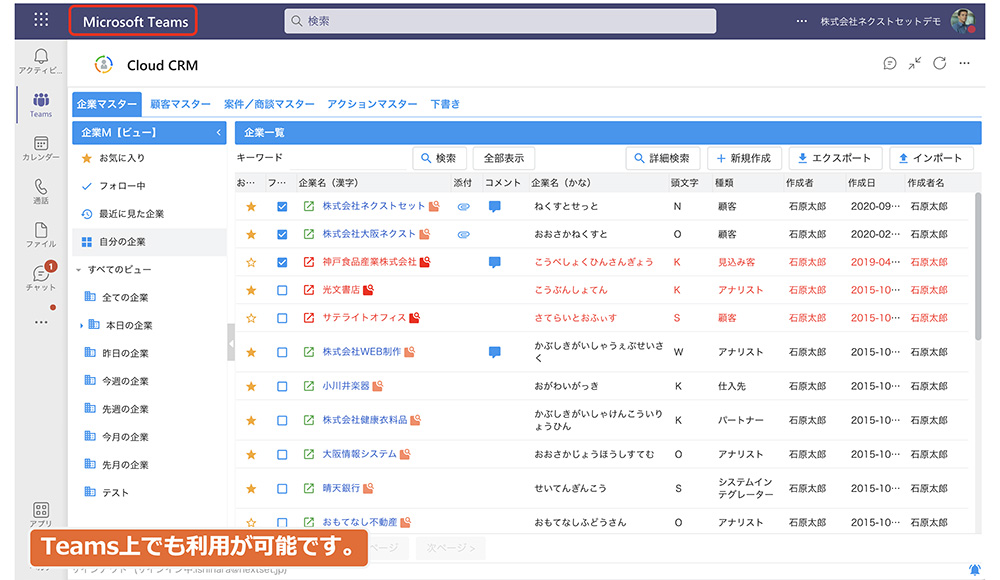Show more sidebar apps ellipsis
Image resolution: width=1000 pixels, height=580 pixels.
[41, 322]
